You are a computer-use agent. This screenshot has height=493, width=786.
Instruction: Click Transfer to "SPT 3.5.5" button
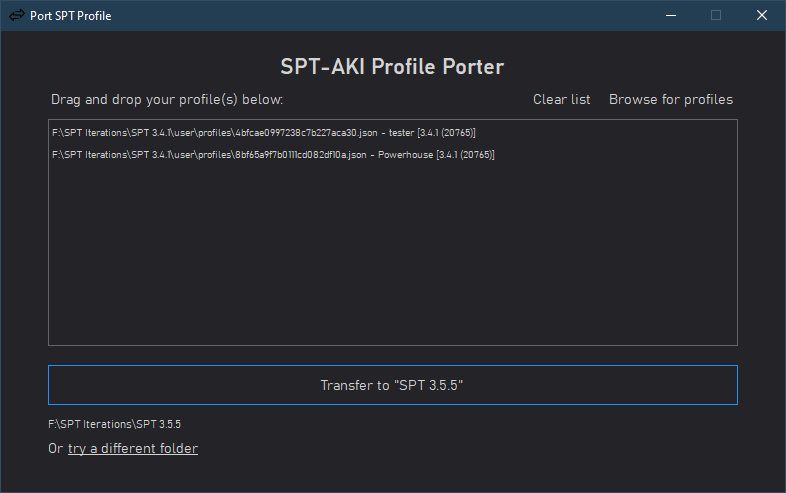coord(392,385)
